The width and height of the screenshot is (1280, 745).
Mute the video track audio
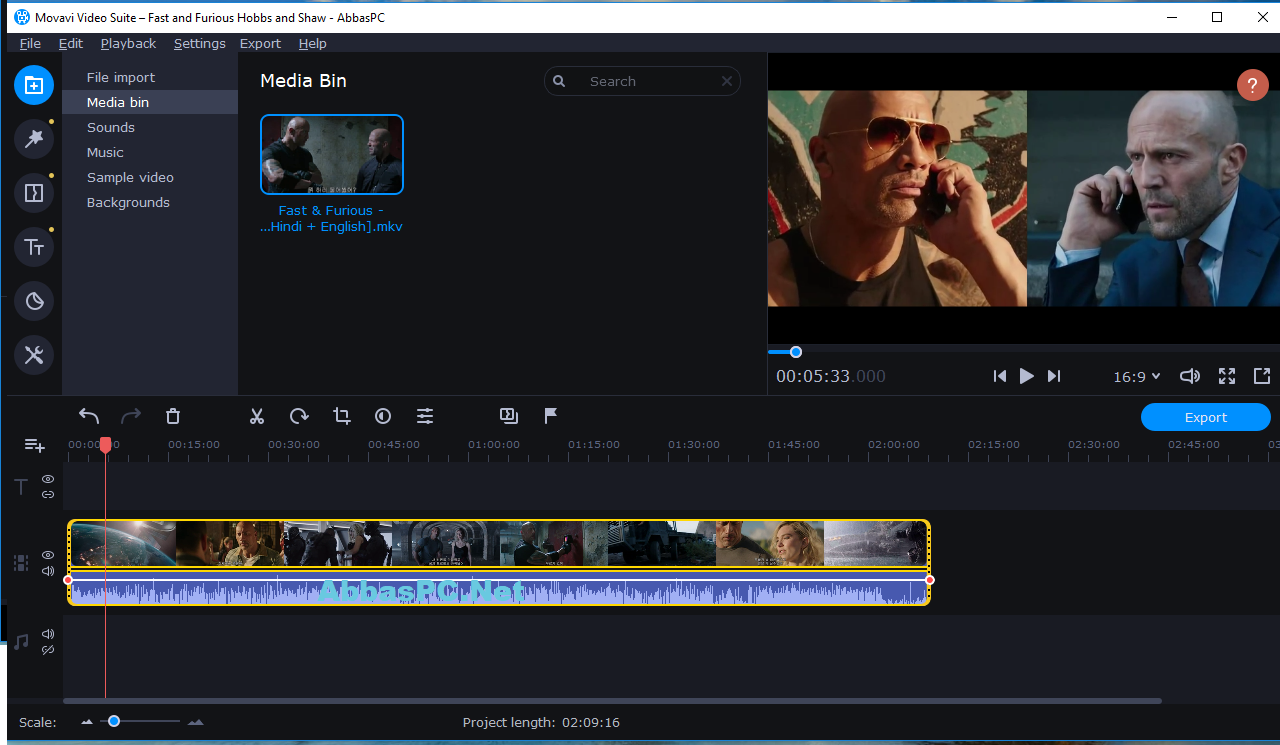coord(48,571)
